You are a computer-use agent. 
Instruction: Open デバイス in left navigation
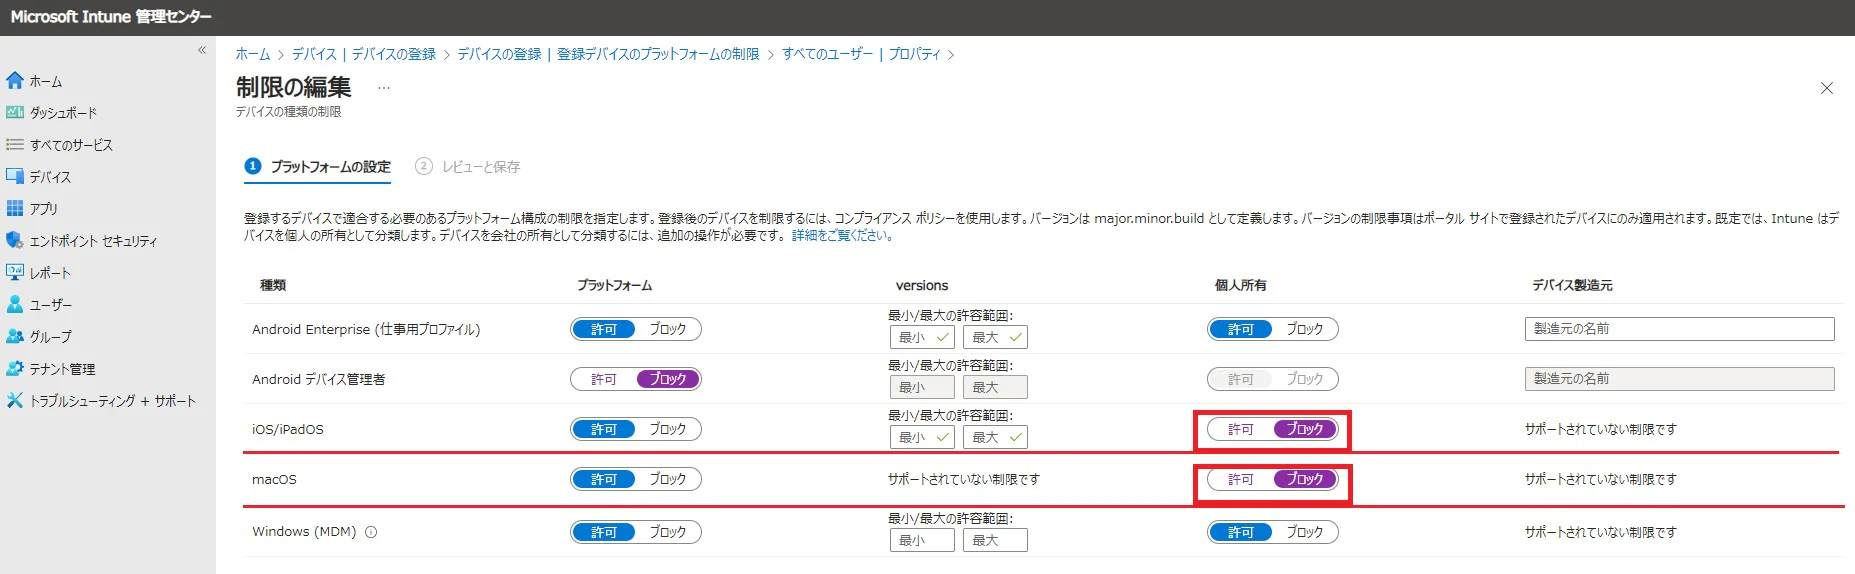pyautogui.click(x=50, y=177)
